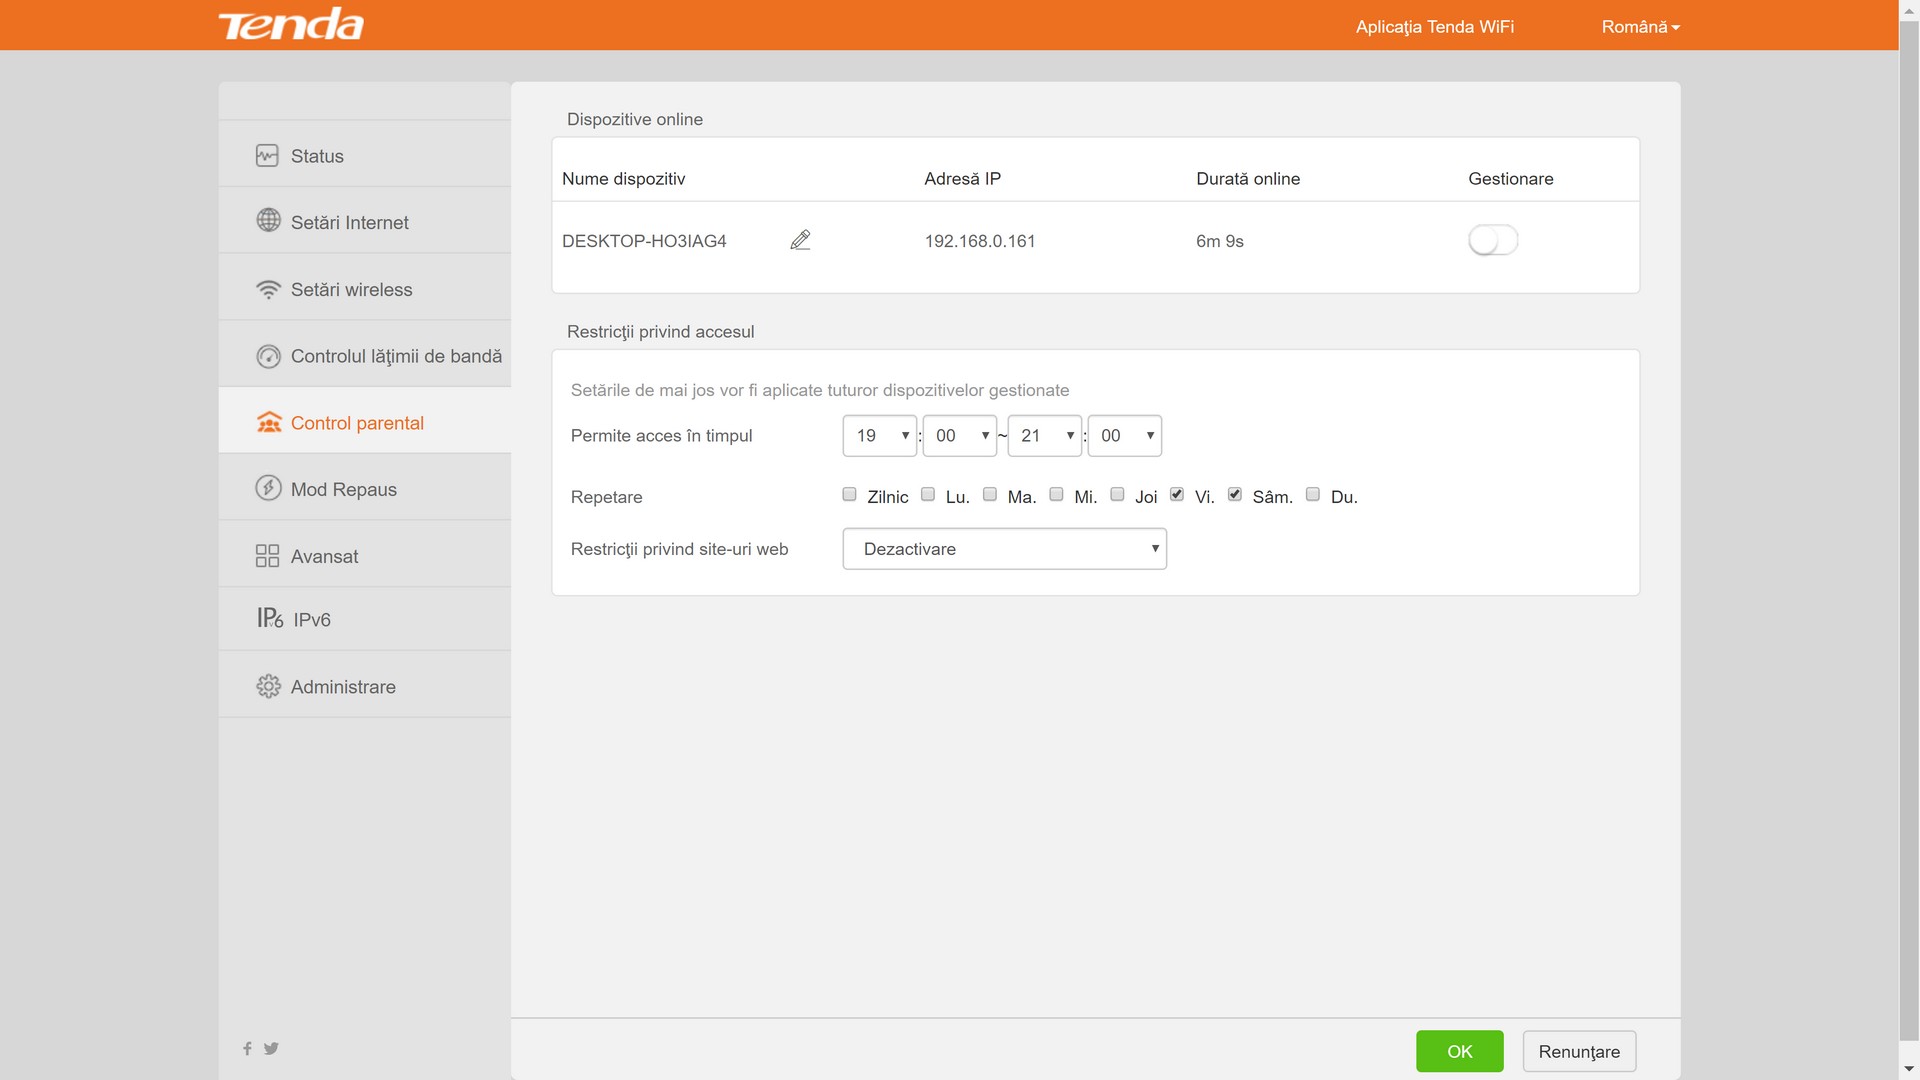The height and width of the screenshot is (1080, 1920).
Task: Check the Zilnic checkbox
Action: click(850, 495)
